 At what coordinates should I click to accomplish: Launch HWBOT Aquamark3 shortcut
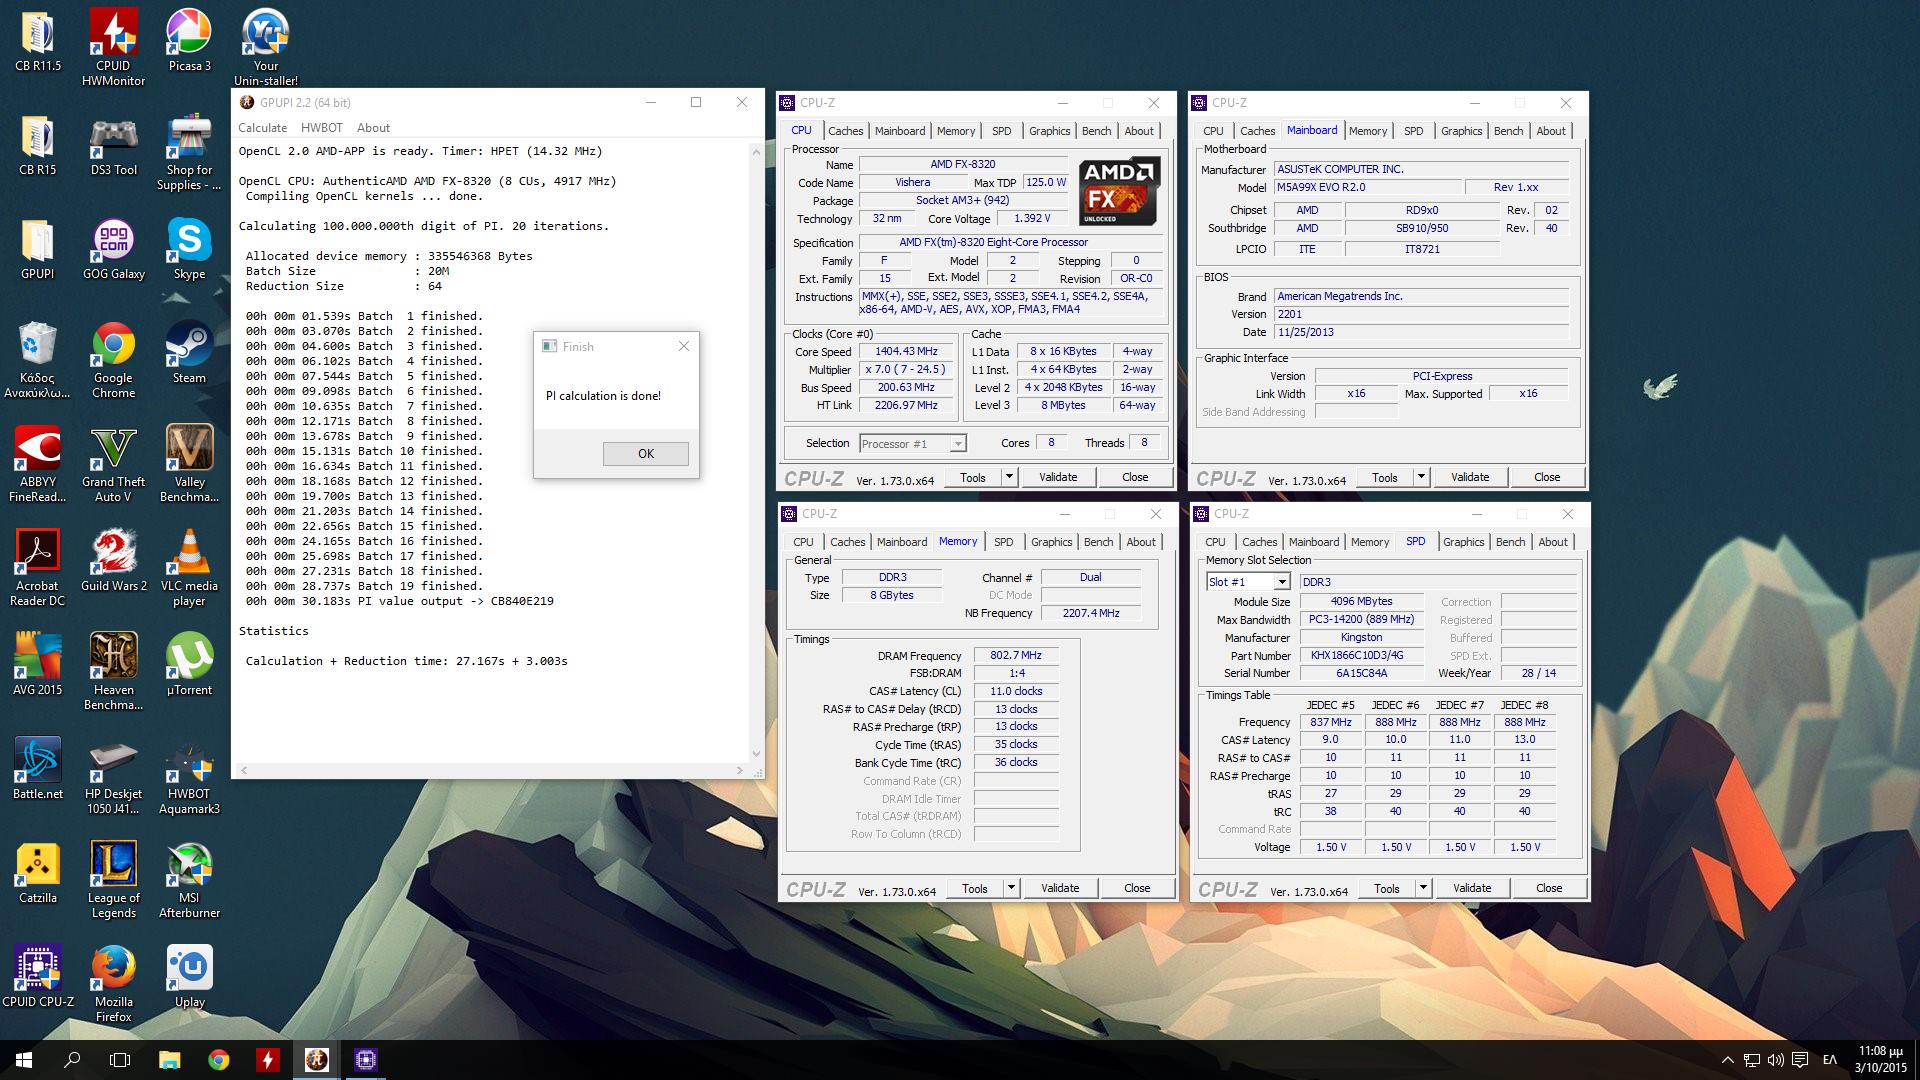tap(189, 776)
